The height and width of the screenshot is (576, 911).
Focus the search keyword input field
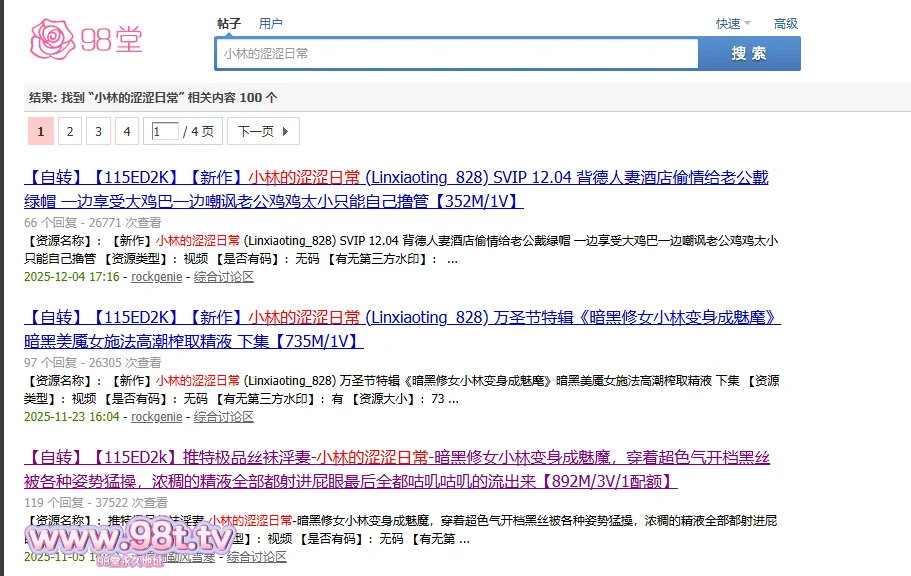coord(456,54)
